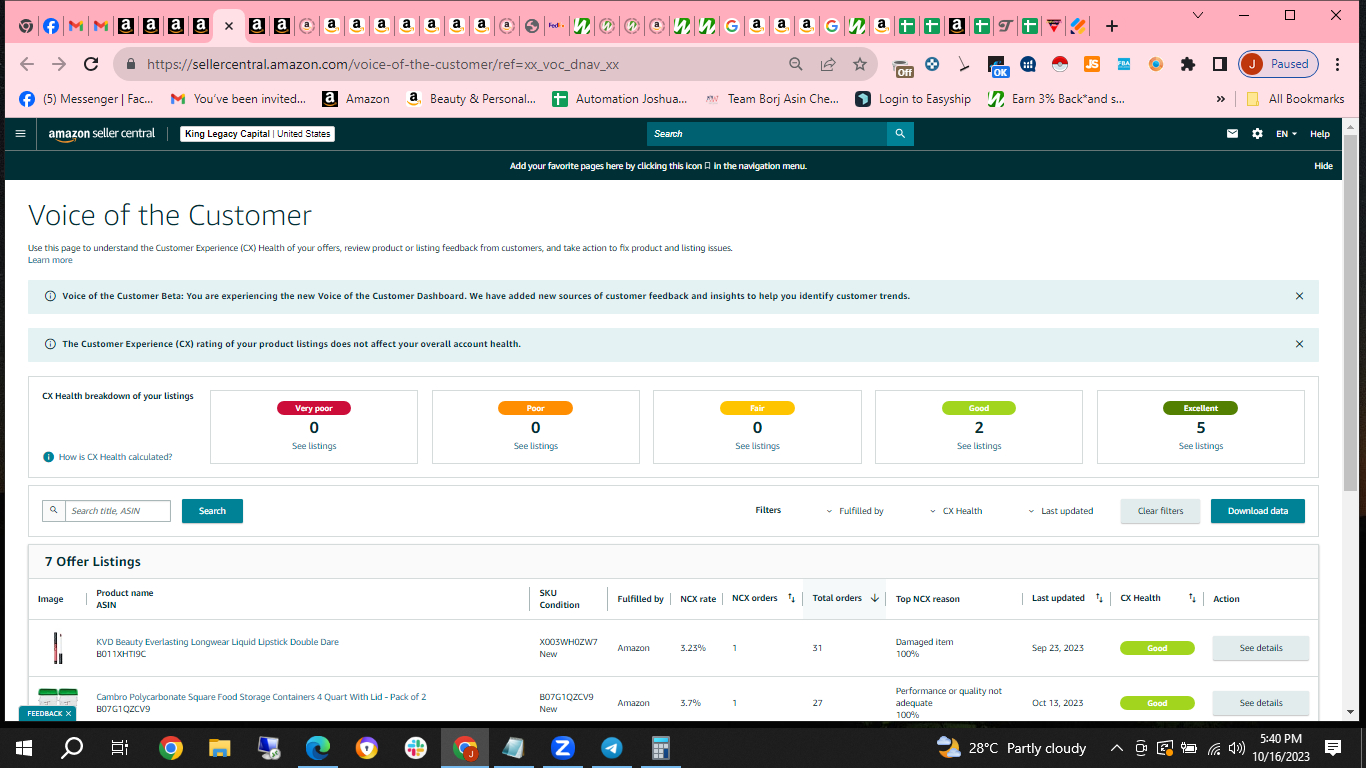1366x768 pixels.
Task: Open the Chrome extensions puzzle icon
Action: (x=1188, y=64)
